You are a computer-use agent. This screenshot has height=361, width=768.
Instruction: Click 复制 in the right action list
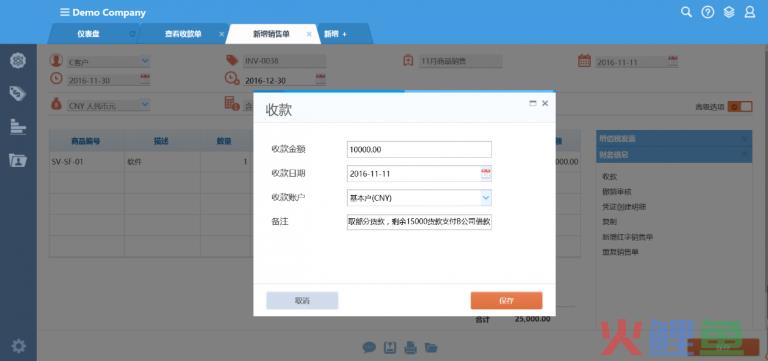pos(610,222)
